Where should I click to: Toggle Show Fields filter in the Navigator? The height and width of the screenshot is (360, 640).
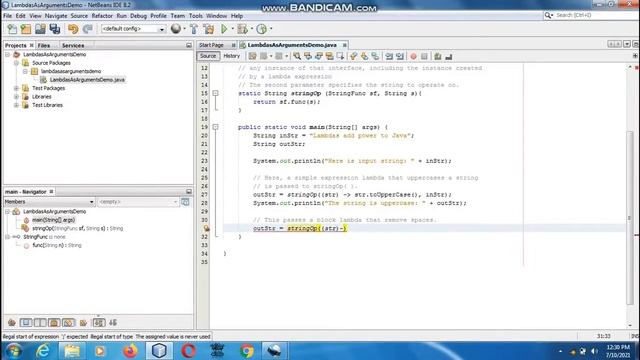[x=26, y=323]
